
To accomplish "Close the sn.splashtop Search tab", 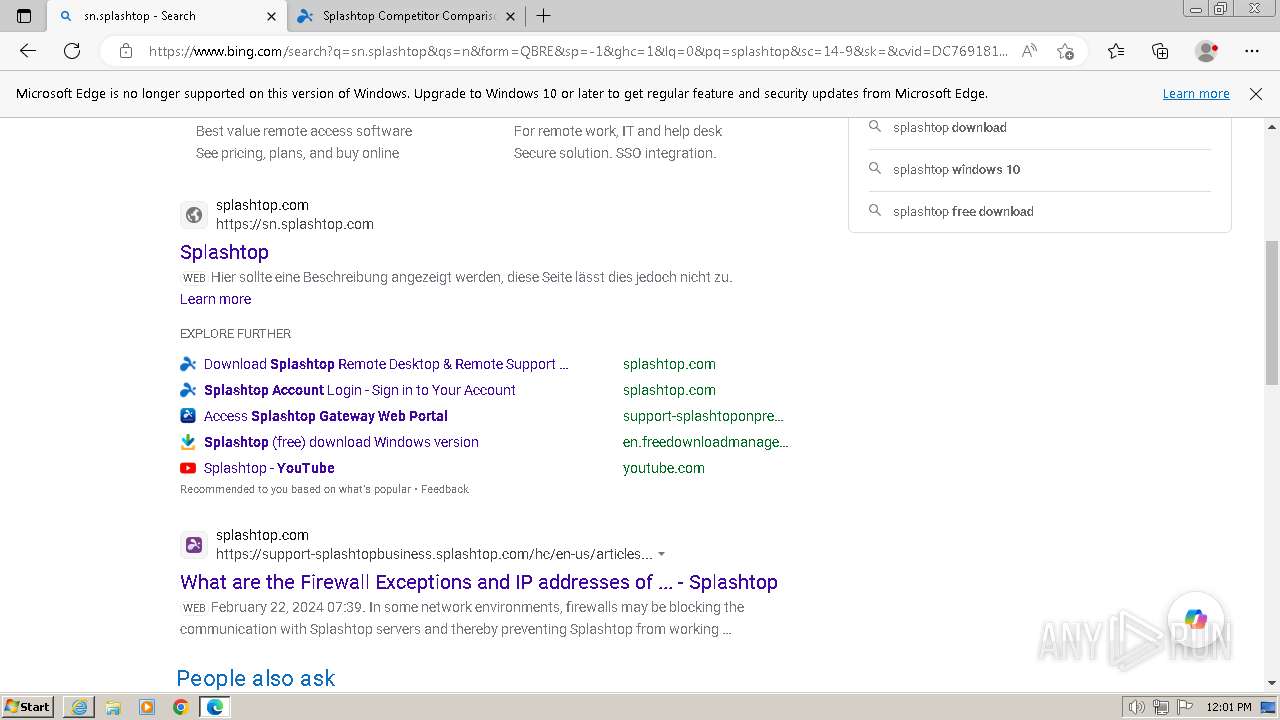I will point(271,16).
